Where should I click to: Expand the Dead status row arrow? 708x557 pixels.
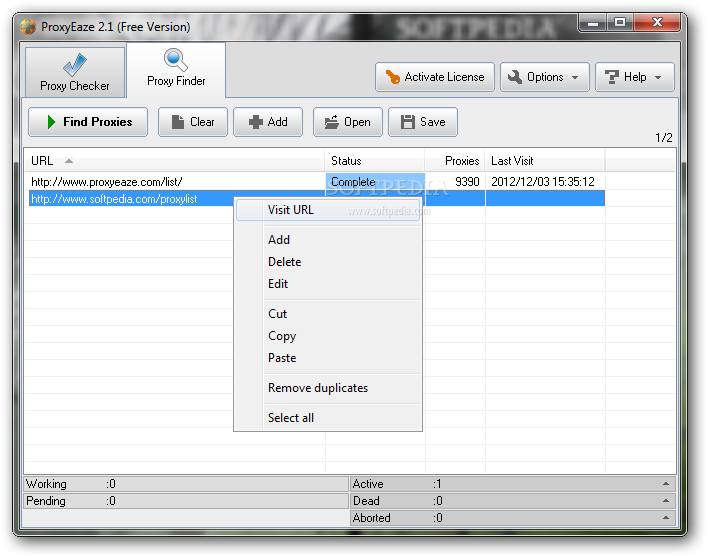666,501
